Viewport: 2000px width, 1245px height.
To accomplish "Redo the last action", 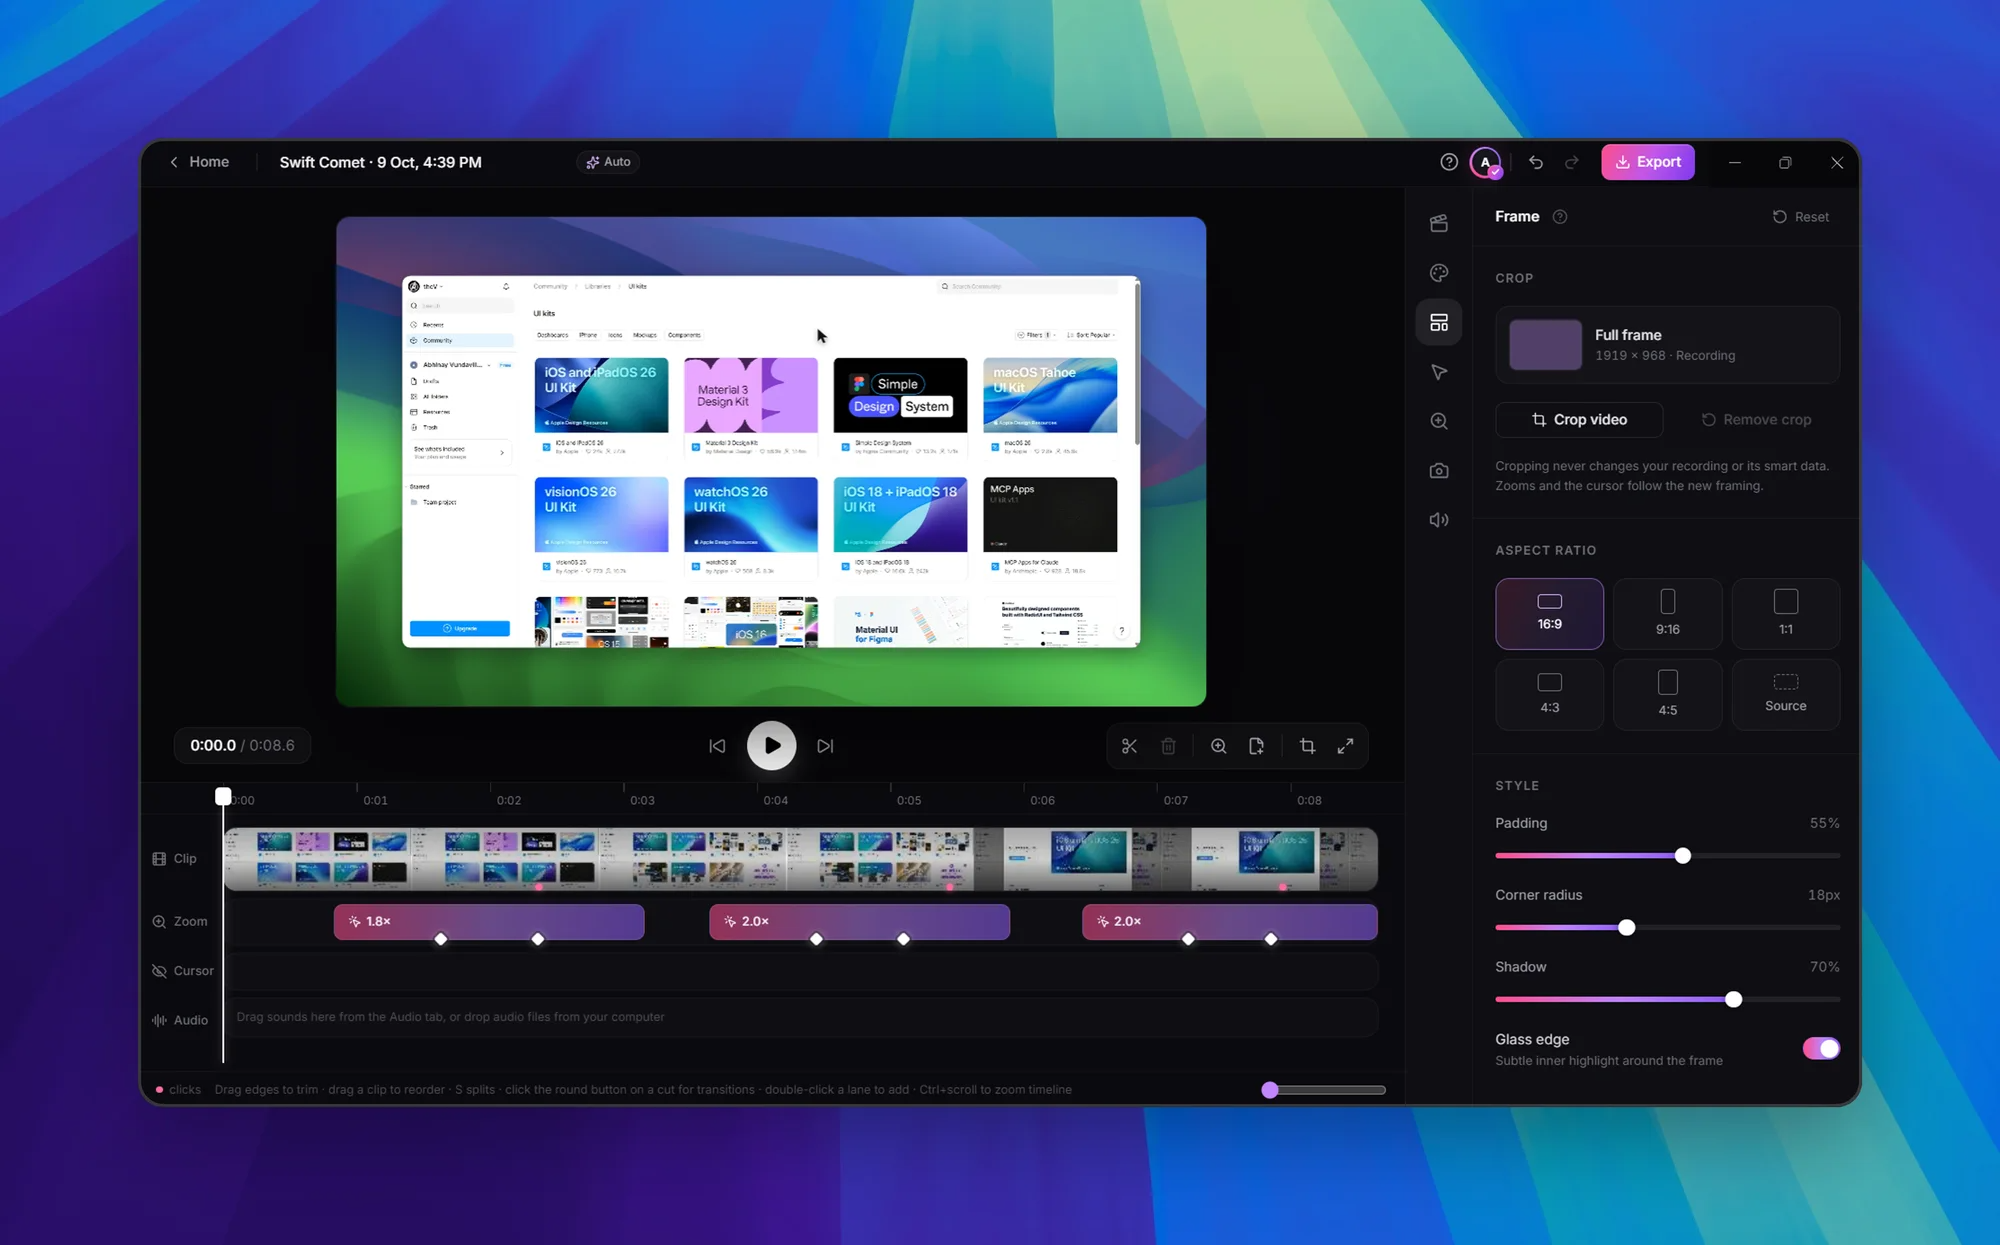I will click(x=1572, y=162).
